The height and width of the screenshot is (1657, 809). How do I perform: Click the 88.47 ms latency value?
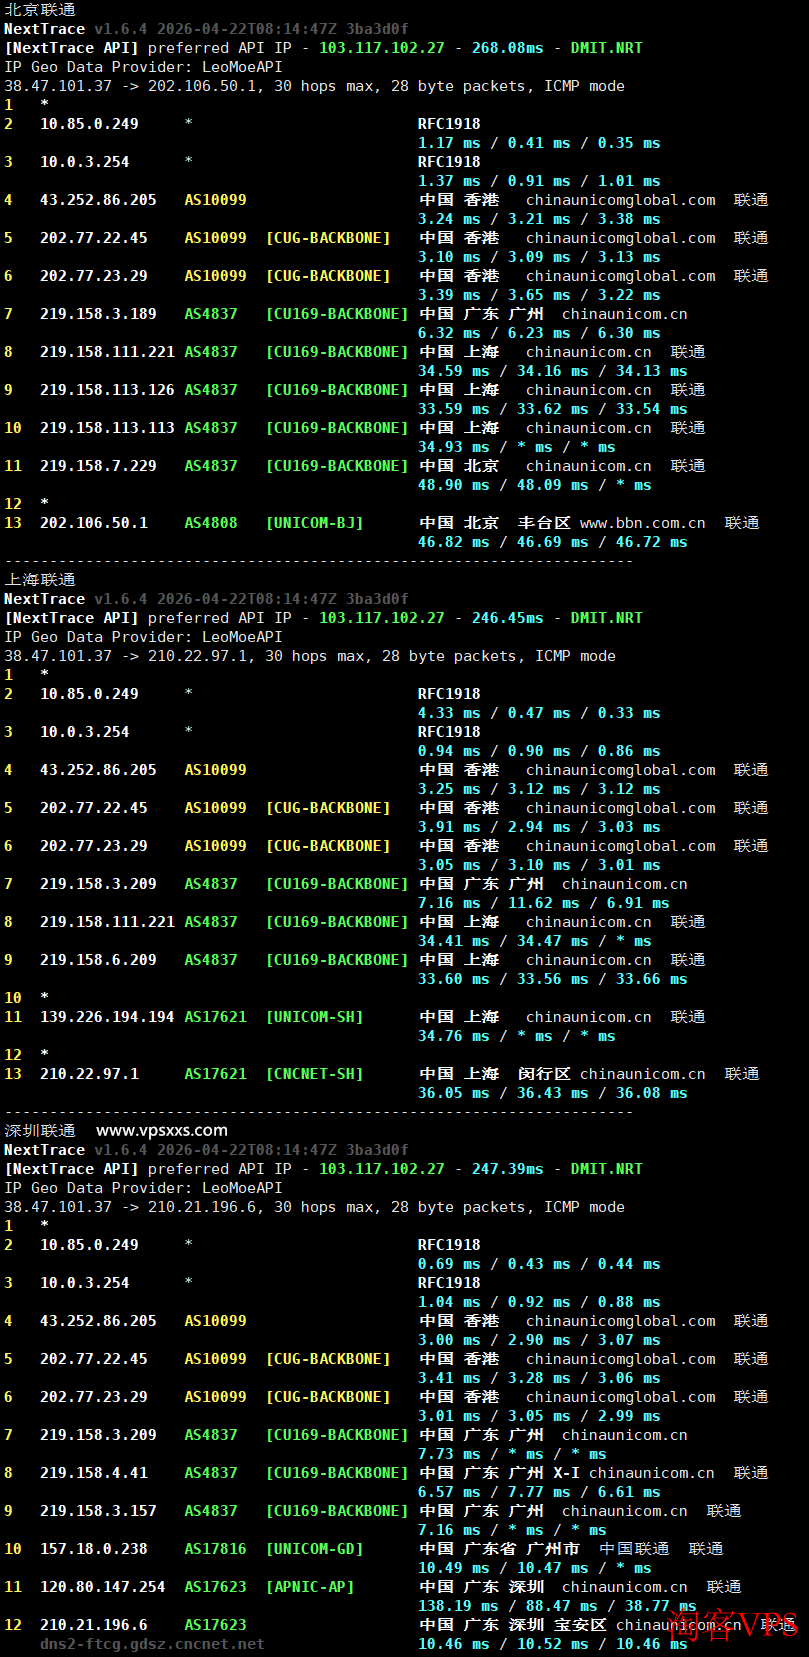coord(562,1606)
